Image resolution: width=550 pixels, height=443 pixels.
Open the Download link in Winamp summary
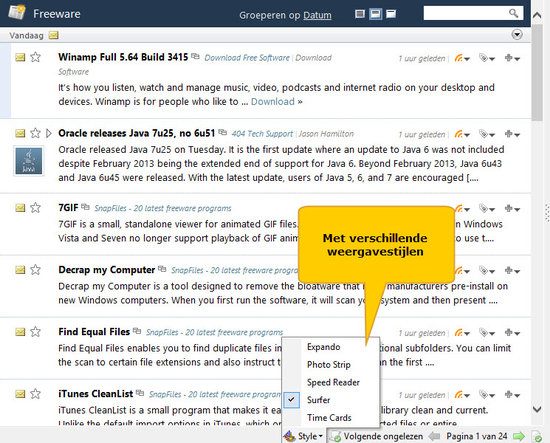click(x=273, y=102)
